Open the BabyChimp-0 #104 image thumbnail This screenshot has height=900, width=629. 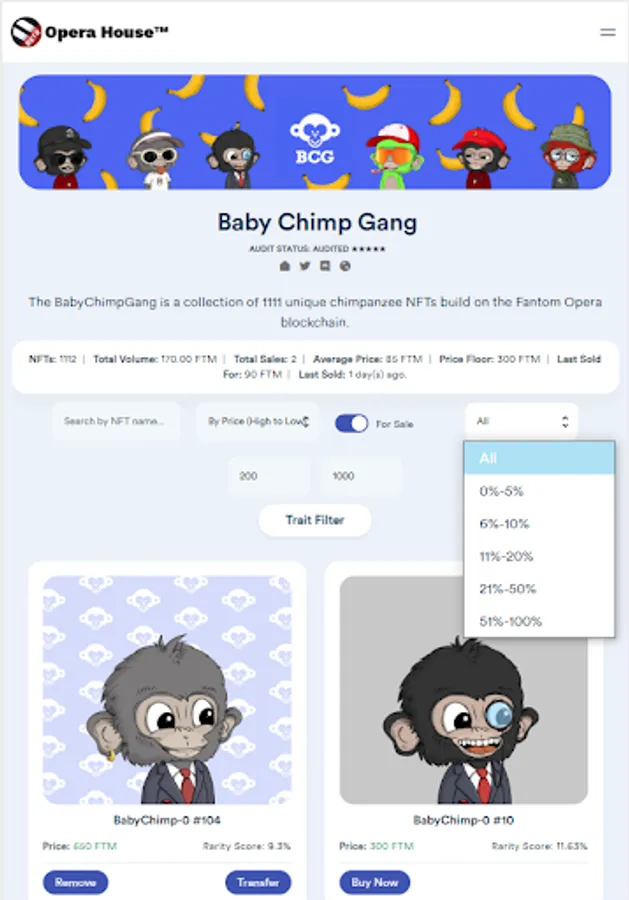[167, 690]
